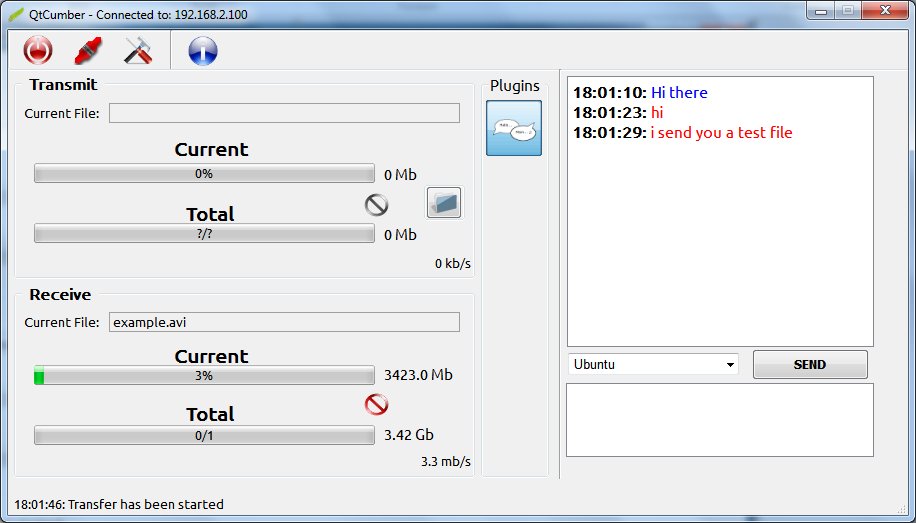916x523 pixels.
Task: Click the grey cancel icon in Transmit
Action: coord(376,205)
